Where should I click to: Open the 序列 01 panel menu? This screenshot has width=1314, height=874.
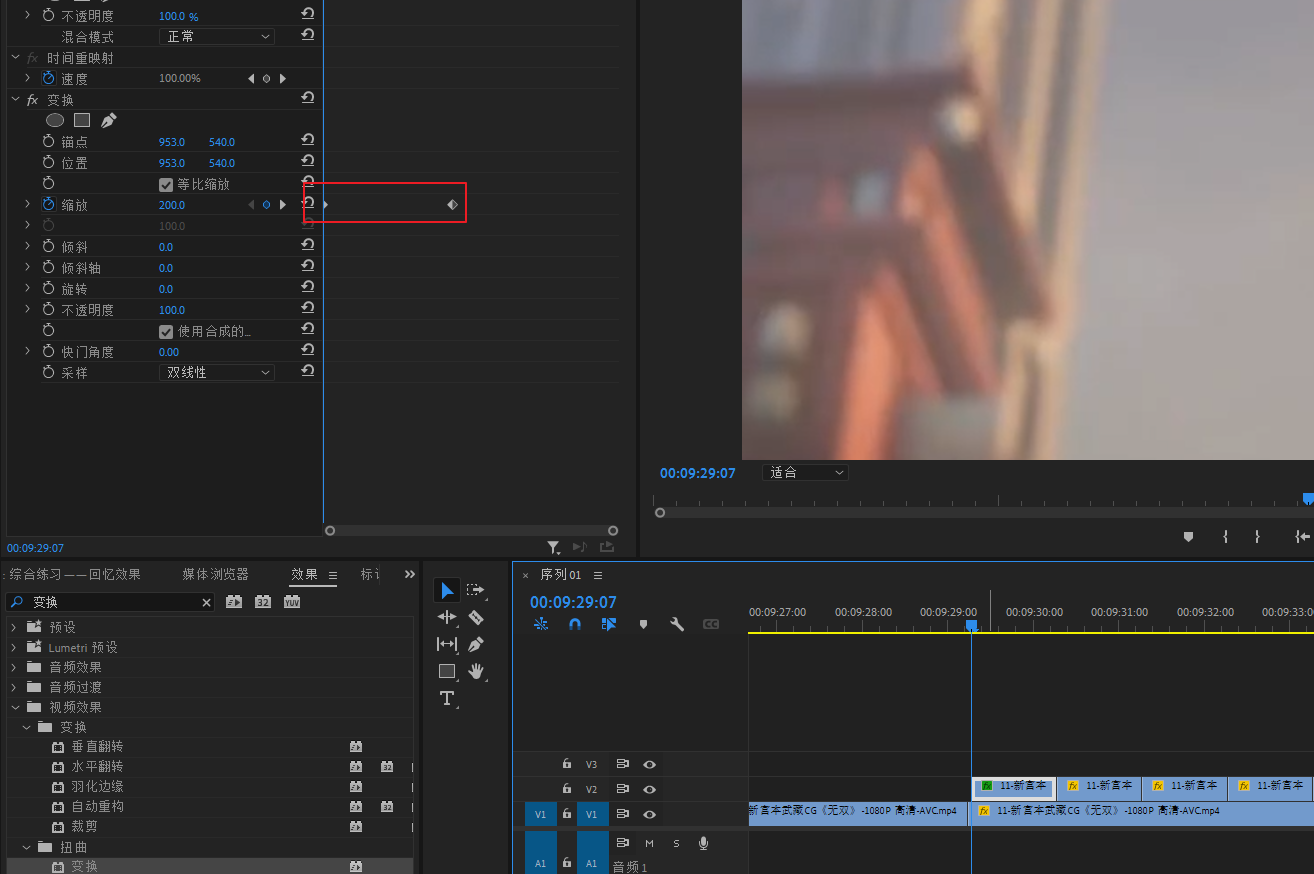point(598,575)
